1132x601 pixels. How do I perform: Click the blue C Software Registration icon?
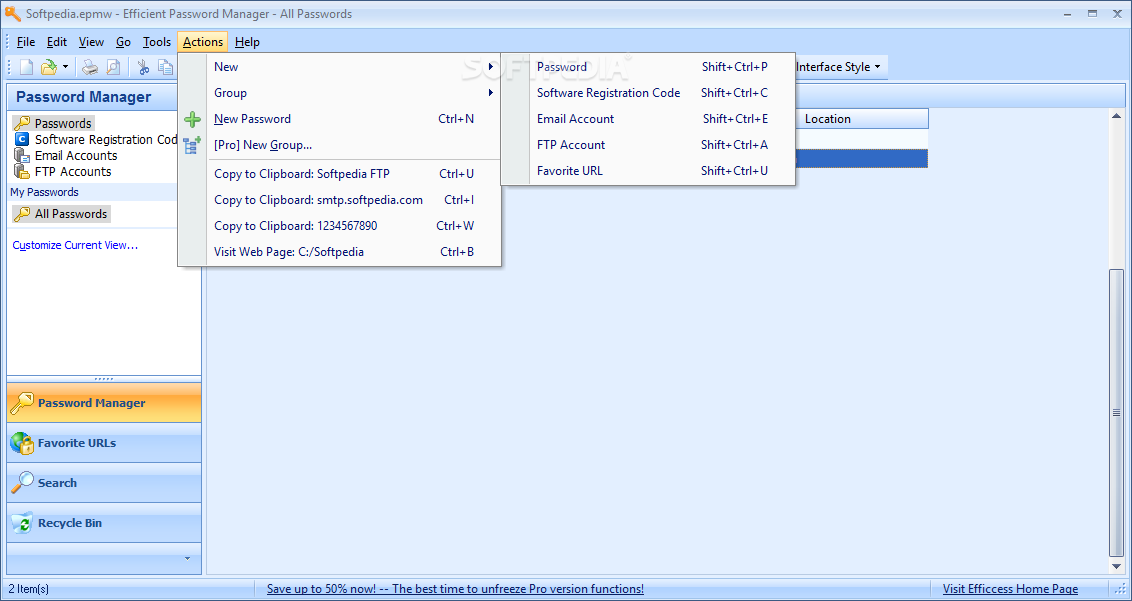point(22,139)
